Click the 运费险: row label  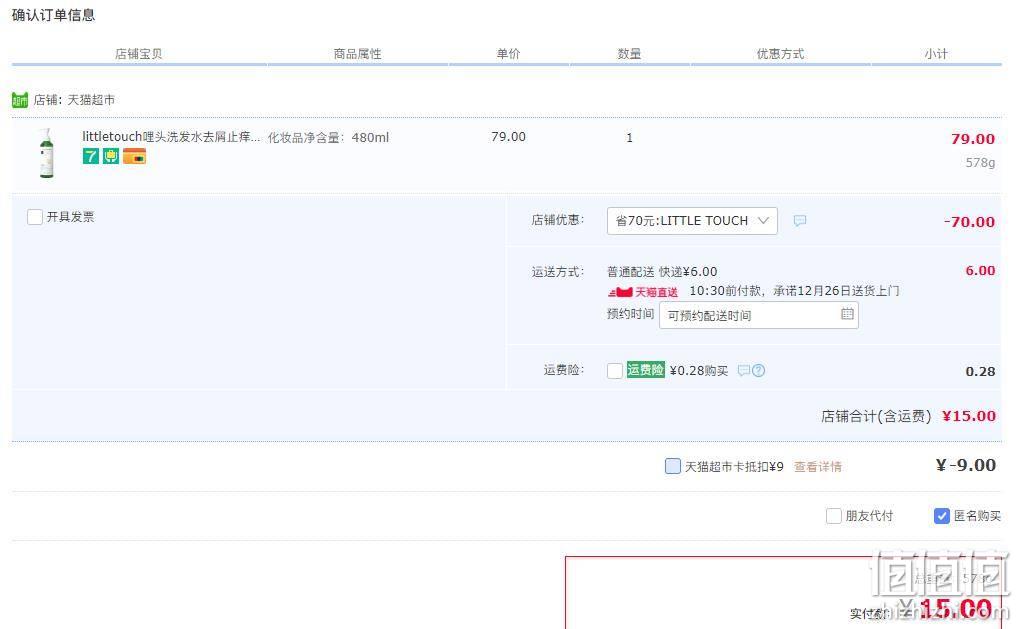(x=563, y=370)
